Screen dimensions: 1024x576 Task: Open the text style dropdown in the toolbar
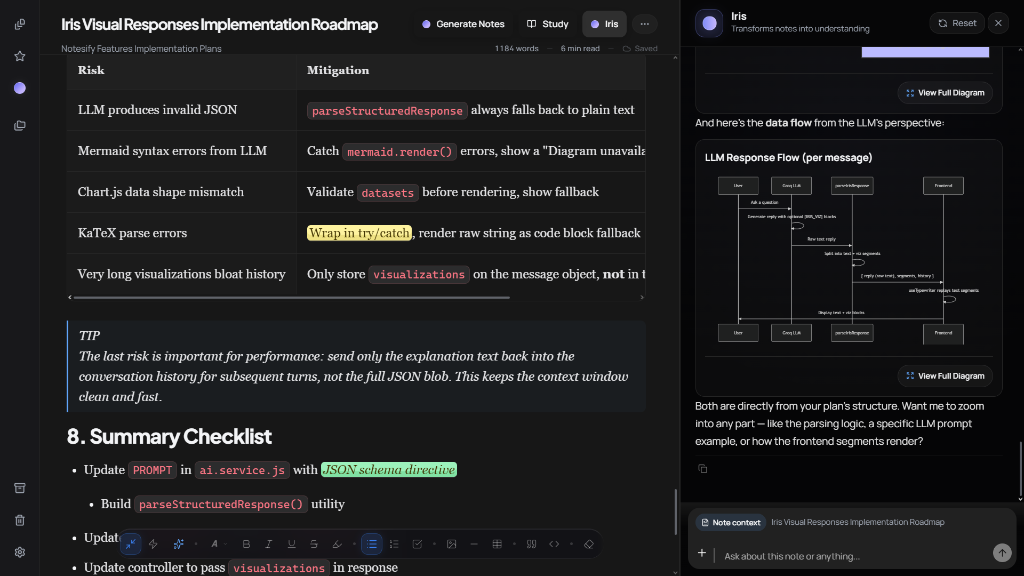click(215, 544)
